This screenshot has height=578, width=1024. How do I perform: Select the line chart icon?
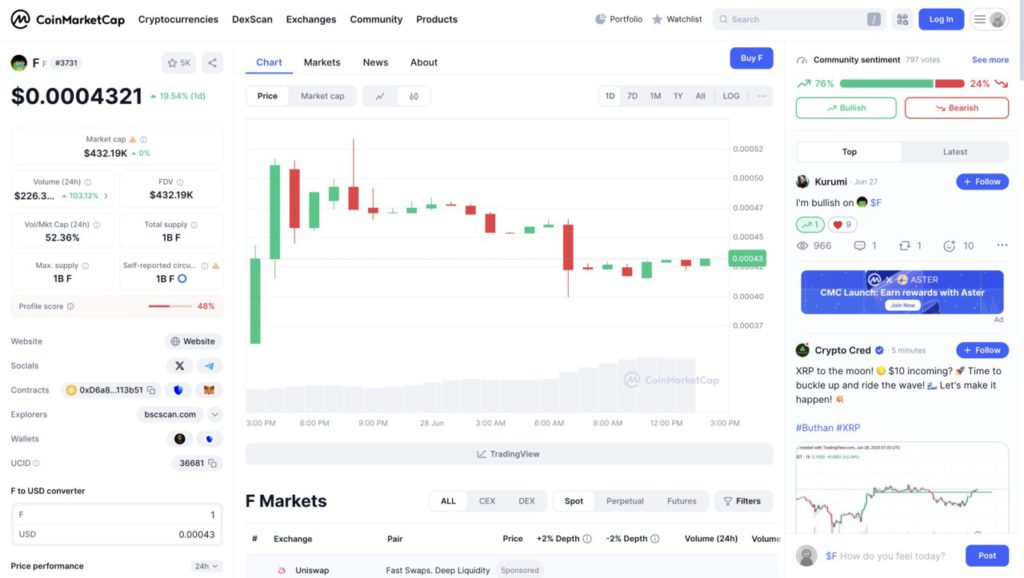coord(380,96)
